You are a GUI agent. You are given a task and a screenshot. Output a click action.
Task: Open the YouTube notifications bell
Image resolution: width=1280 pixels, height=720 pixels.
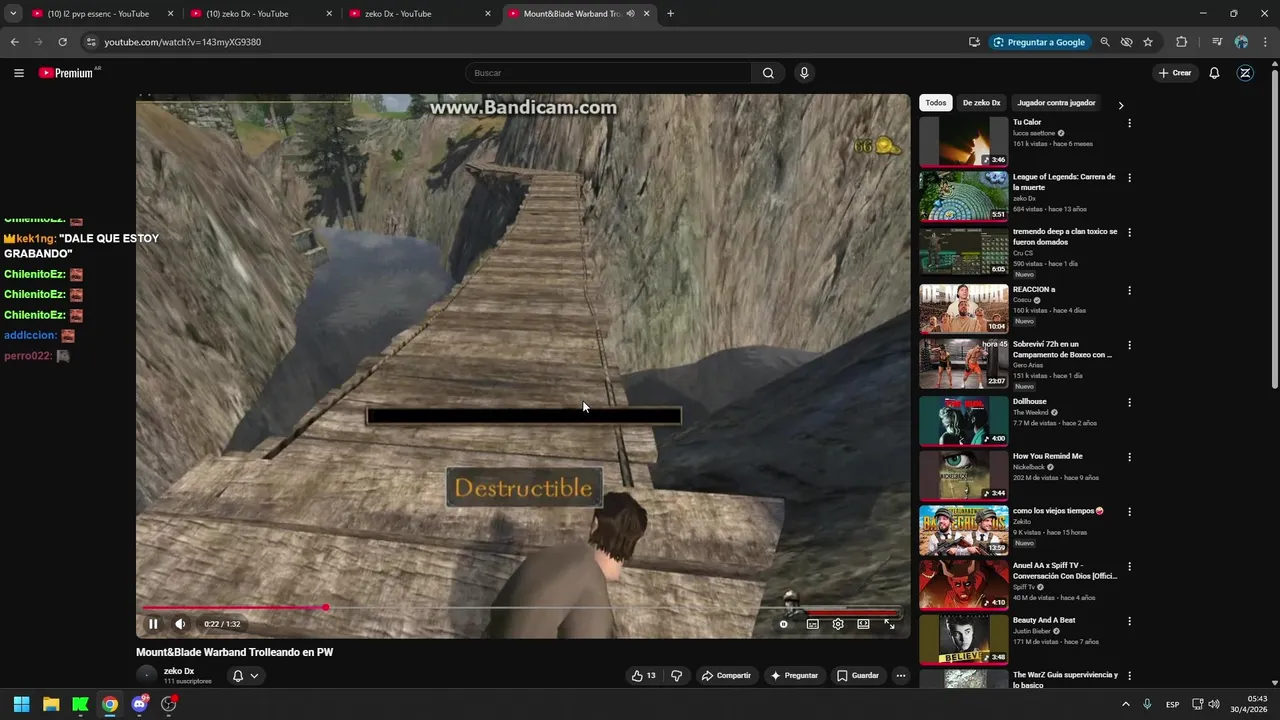pos(1214,73)
